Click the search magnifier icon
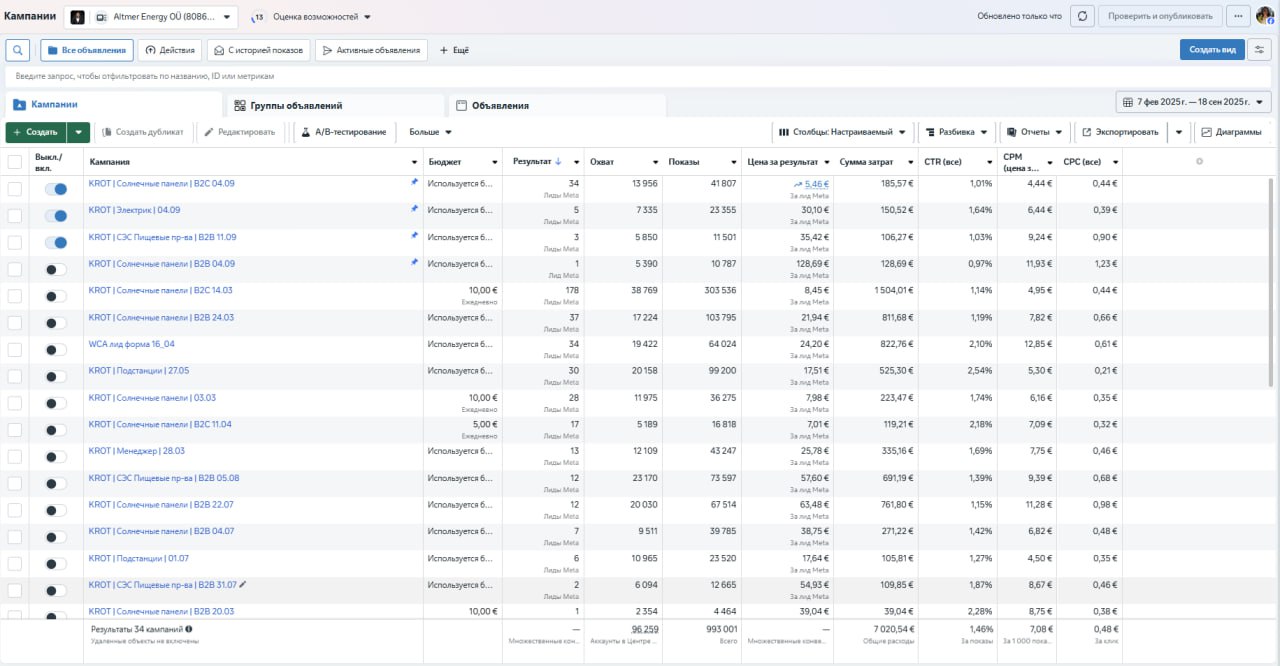 [17, 50]
